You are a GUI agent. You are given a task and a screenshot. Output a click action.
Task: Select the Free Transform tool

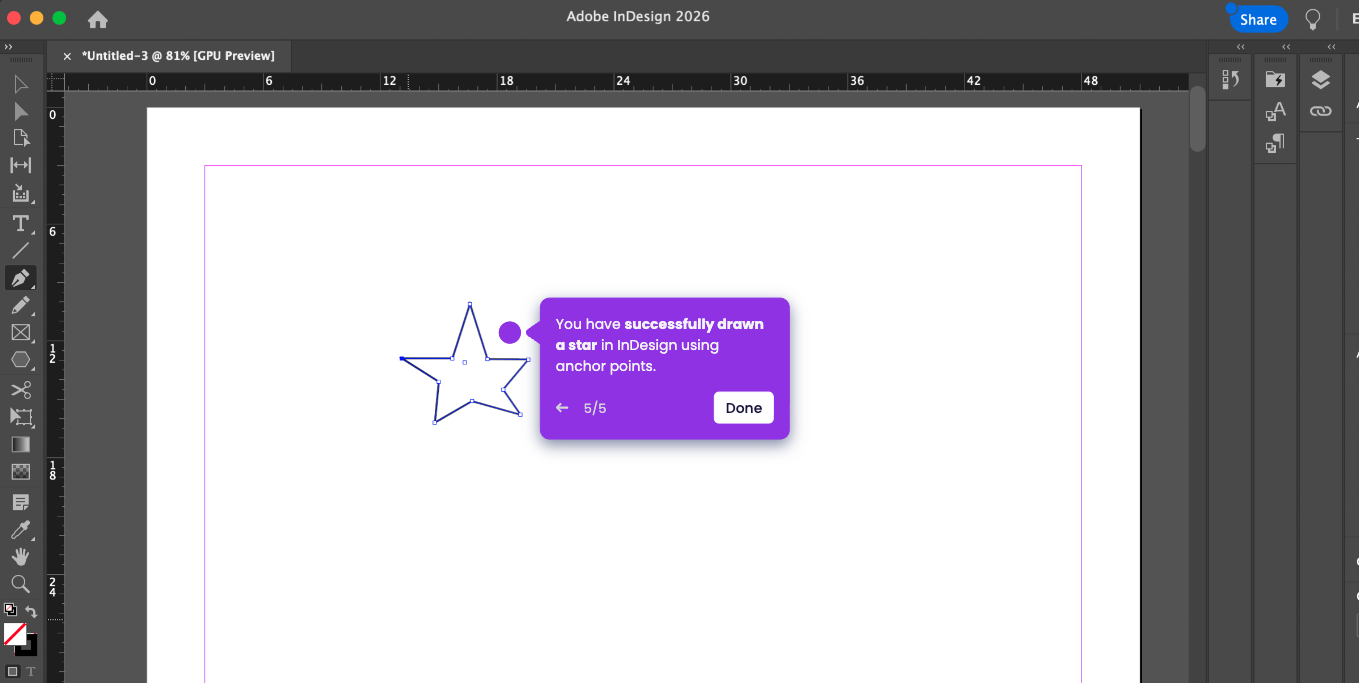tap(20, 417)
